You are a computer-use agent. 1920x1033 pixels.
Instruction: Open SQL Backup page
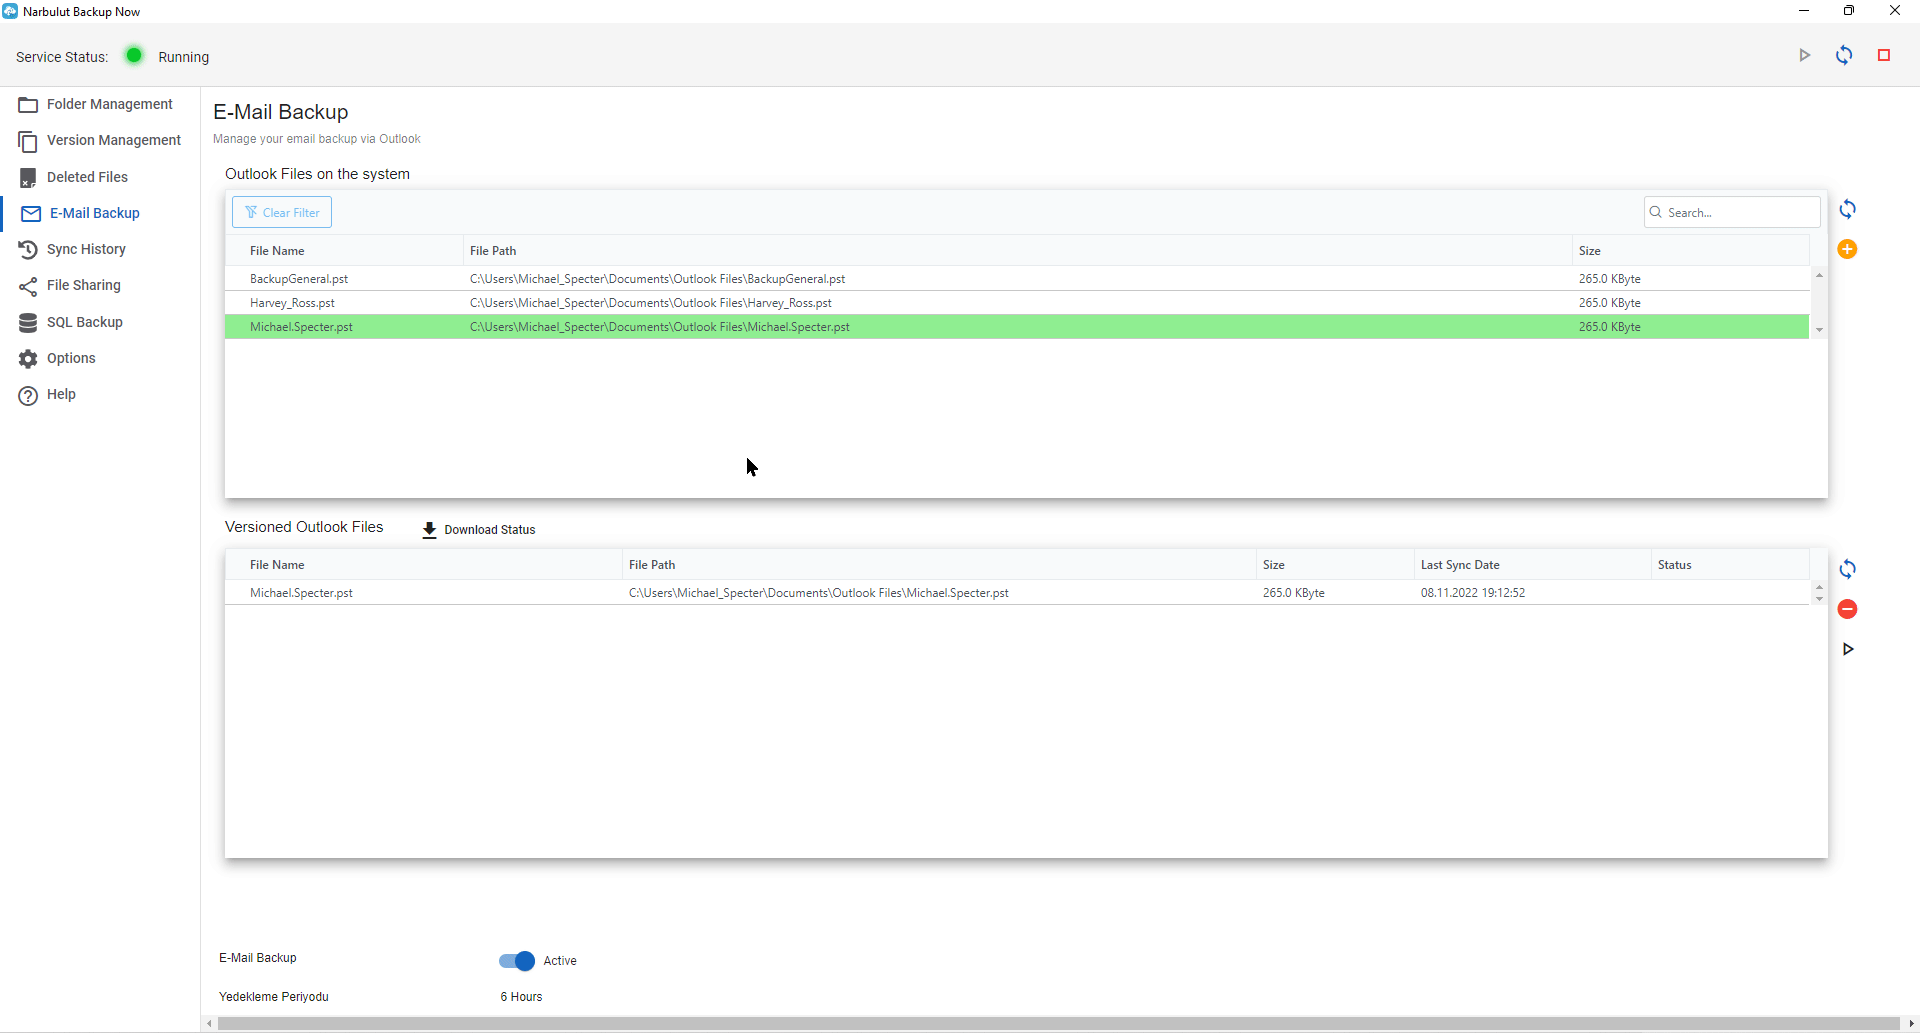pyautogui.click(x=85, y=322)
